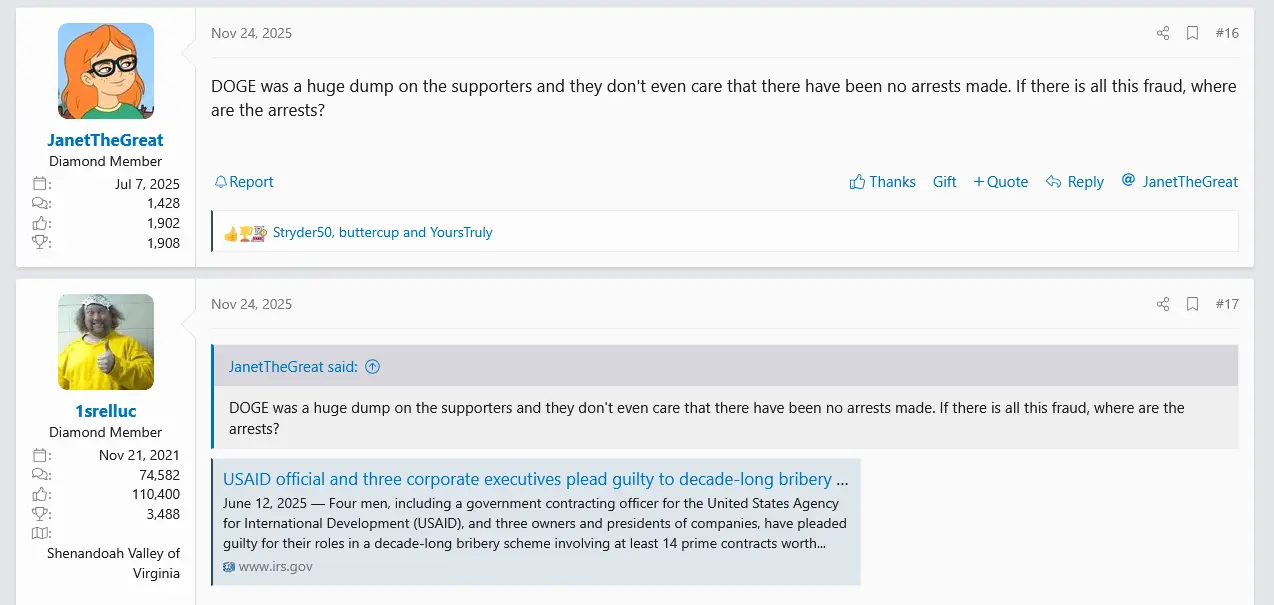
Task: Open USAID bribery article link
Action: click(535, 479)
